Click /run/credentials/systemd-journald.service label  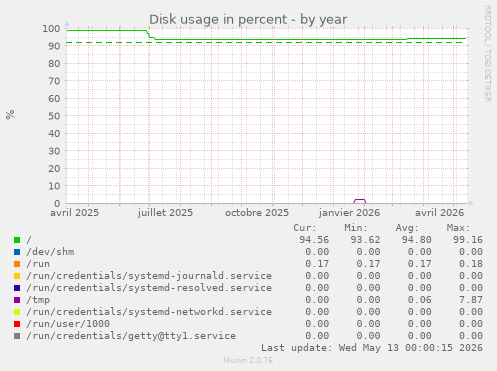coord(149,276)
